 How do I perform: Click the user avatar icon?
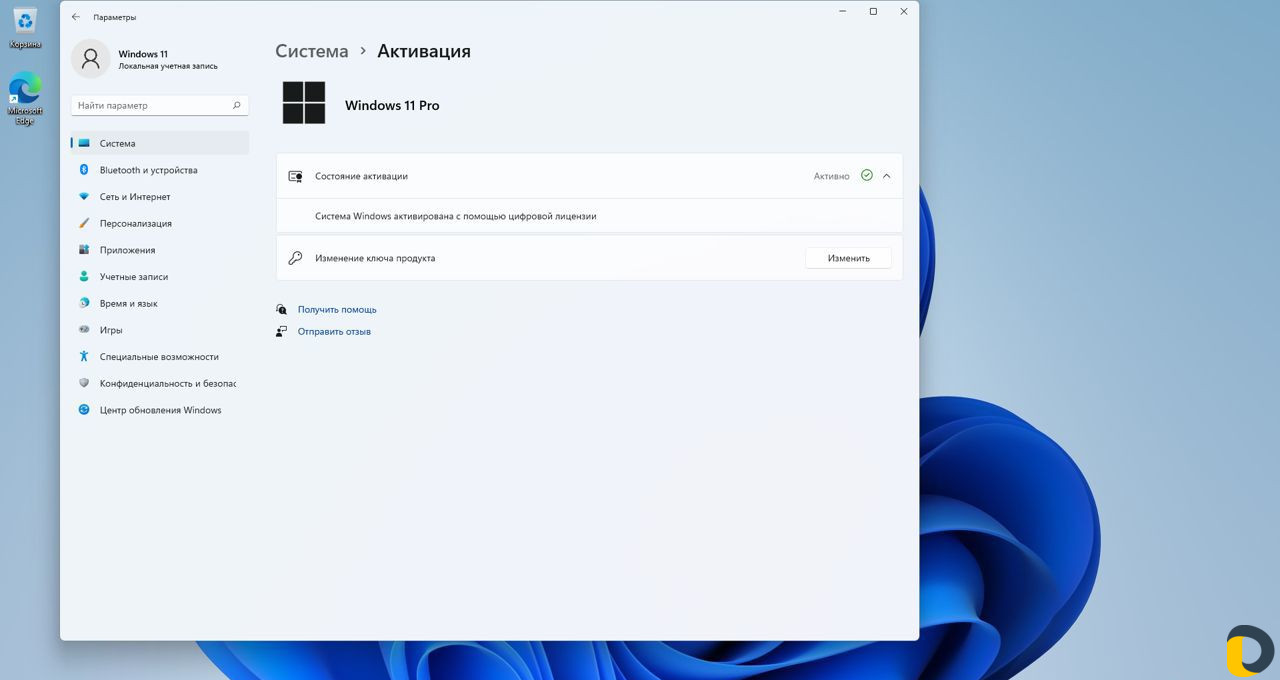[91, 59]
